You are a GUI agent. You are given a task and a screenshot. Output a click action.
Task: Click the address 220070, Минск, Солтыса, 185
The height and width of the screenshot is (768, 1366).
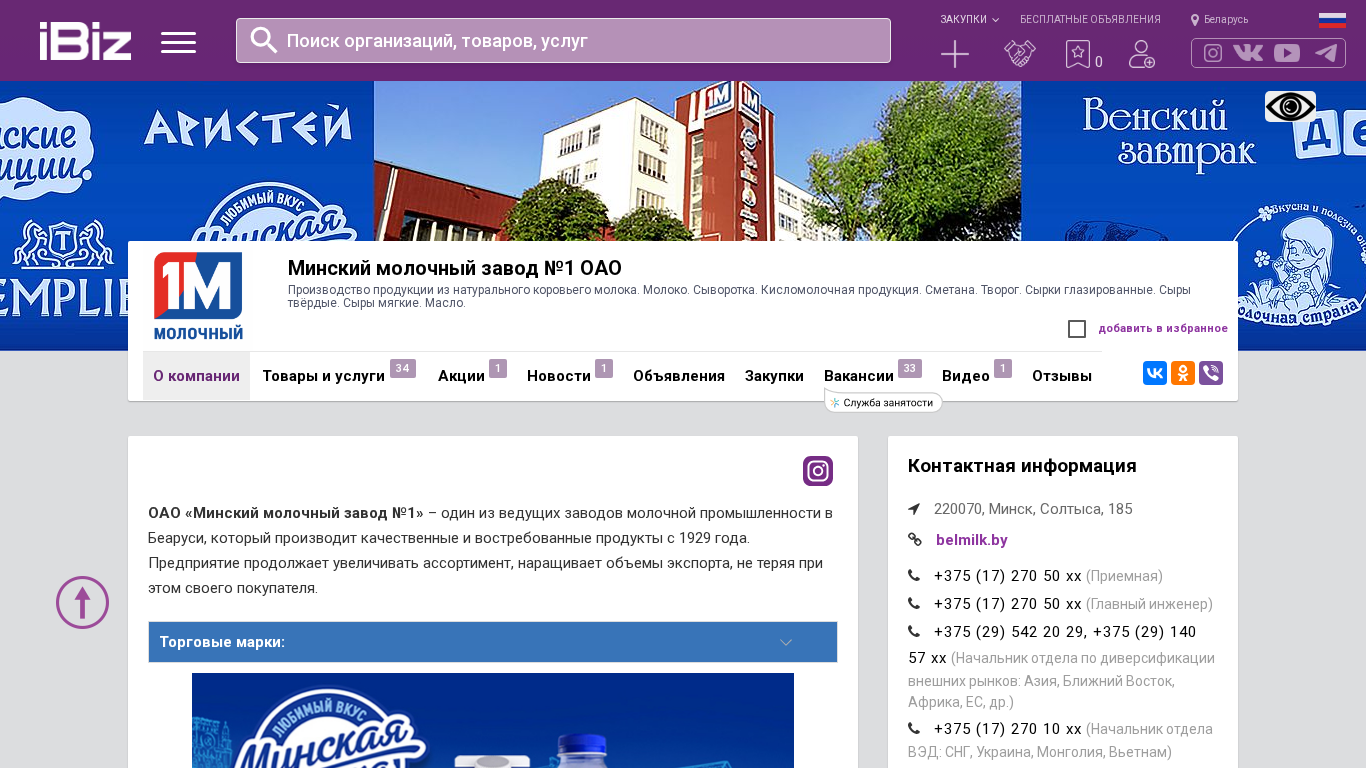(x=1033, y=509)
